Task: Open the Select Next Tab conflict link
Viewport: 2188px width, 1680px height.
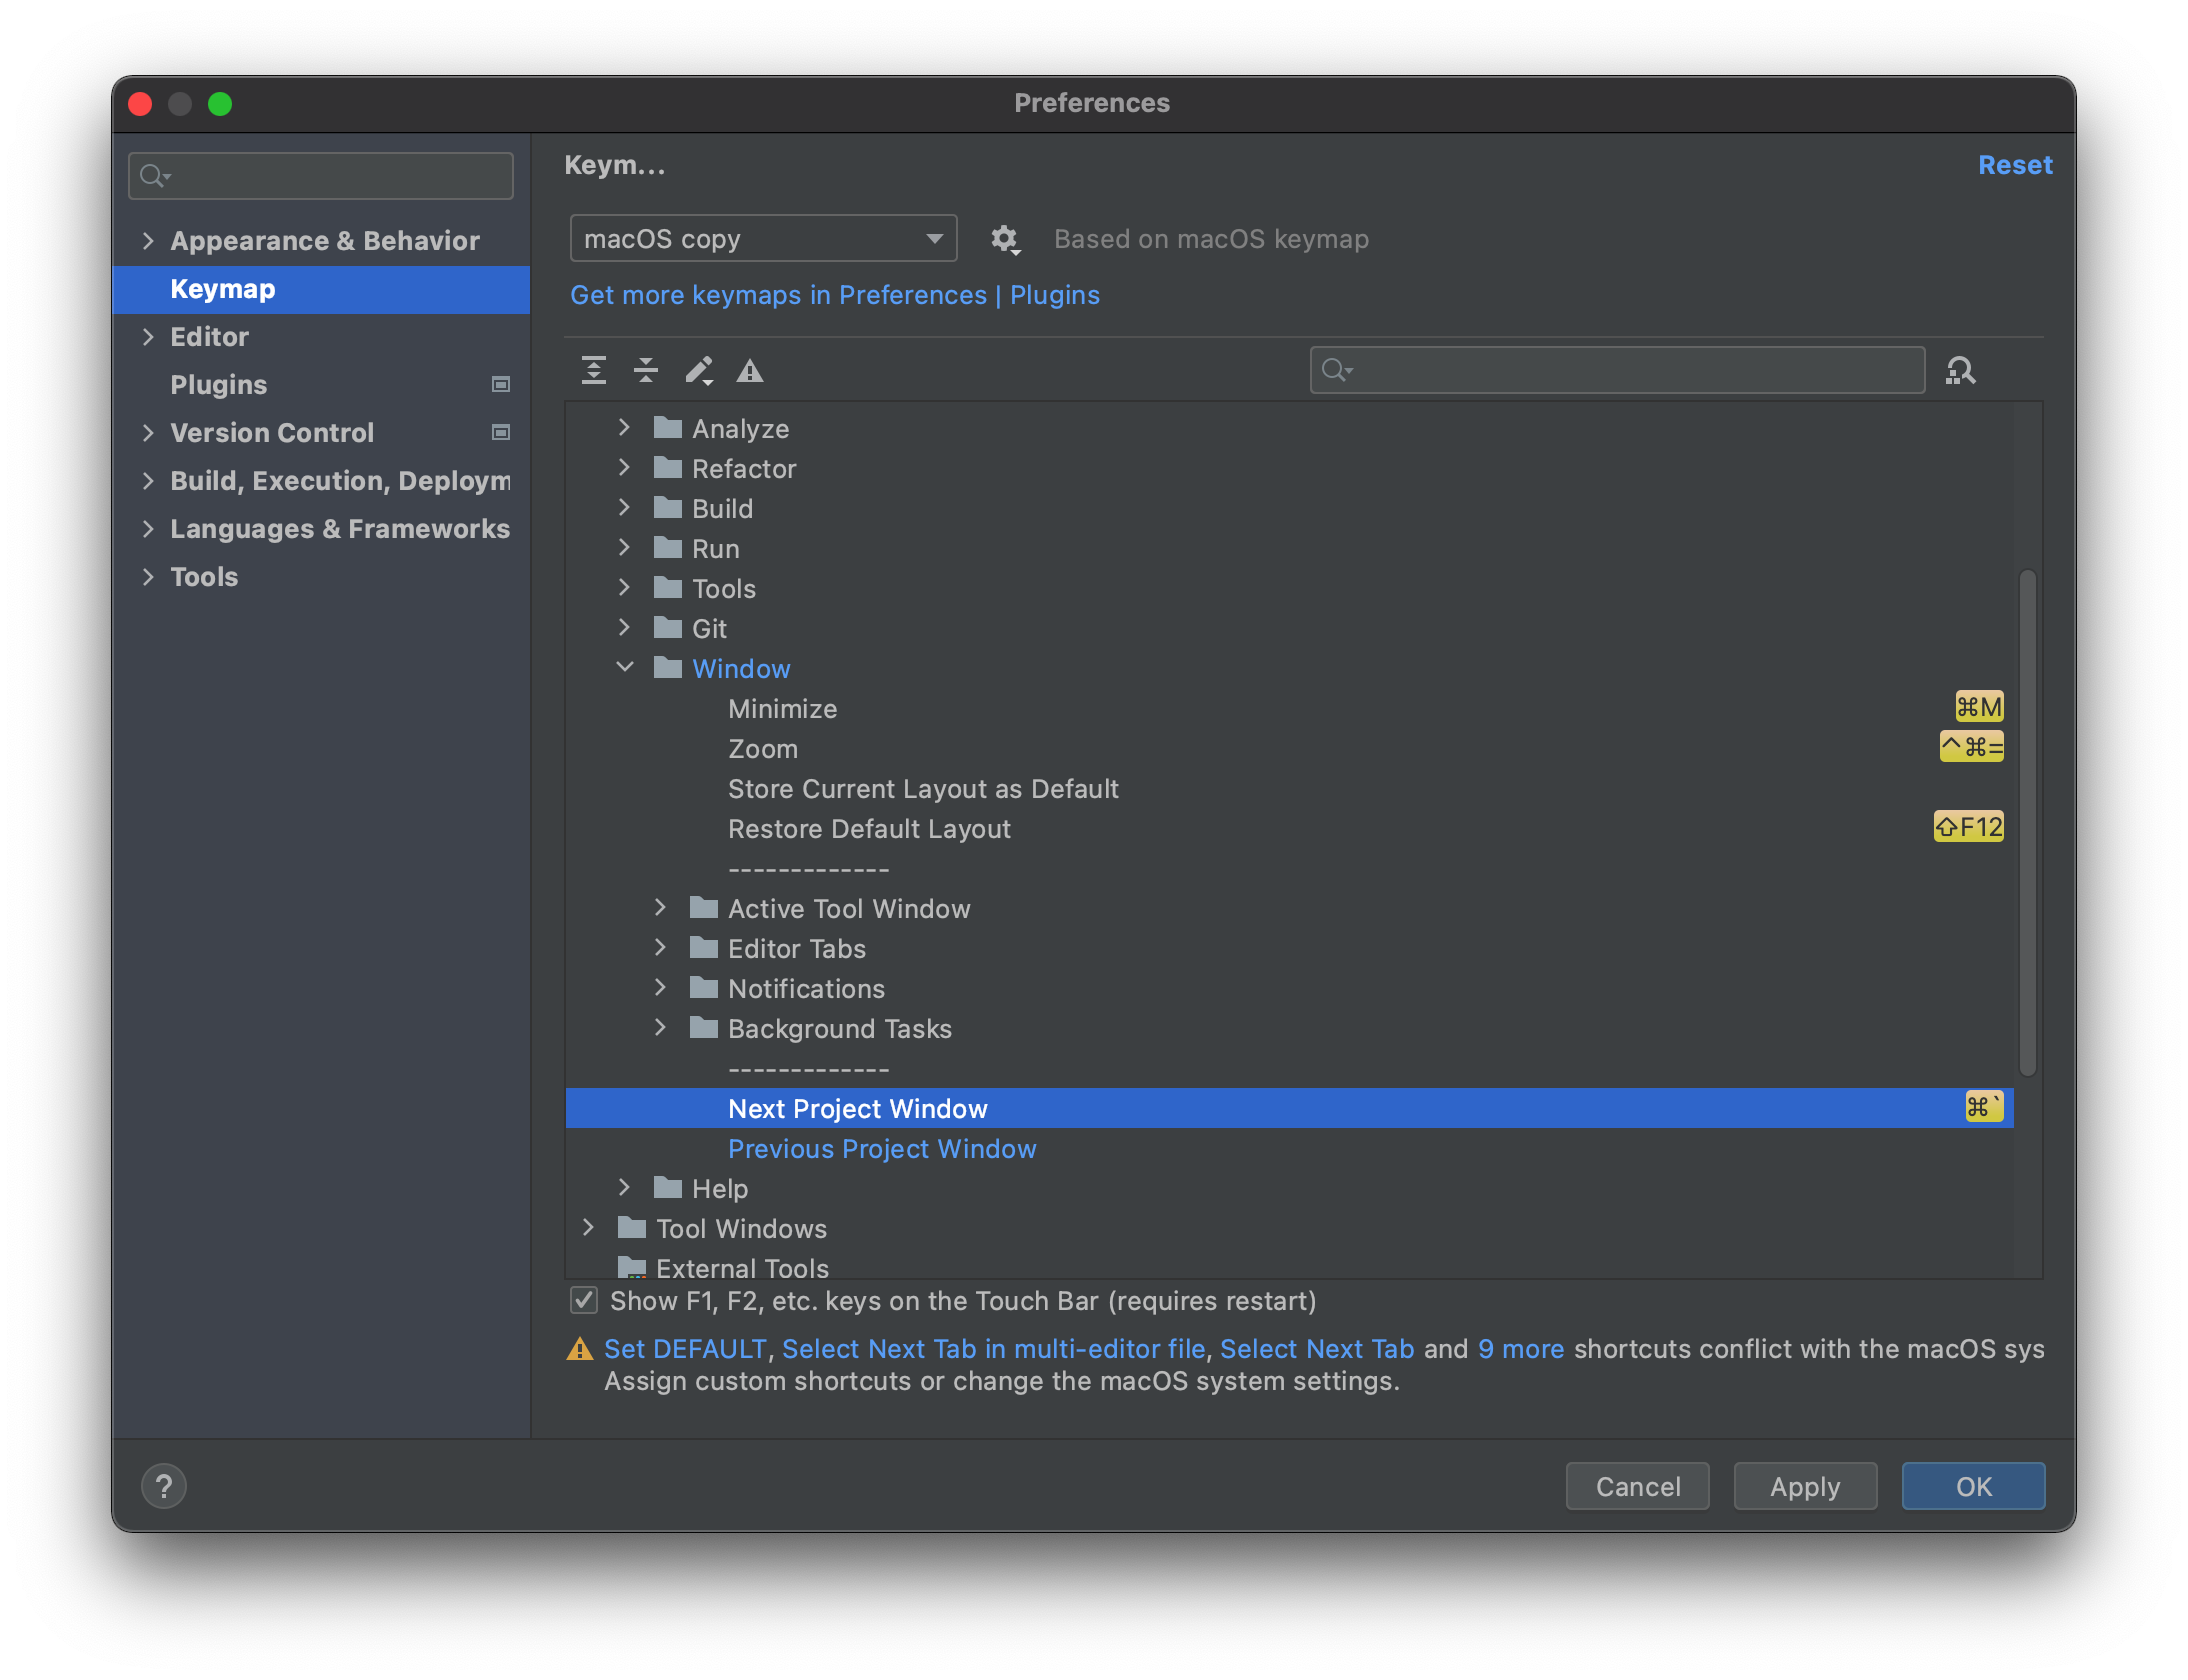Action: click(x=1316, y=1349)
